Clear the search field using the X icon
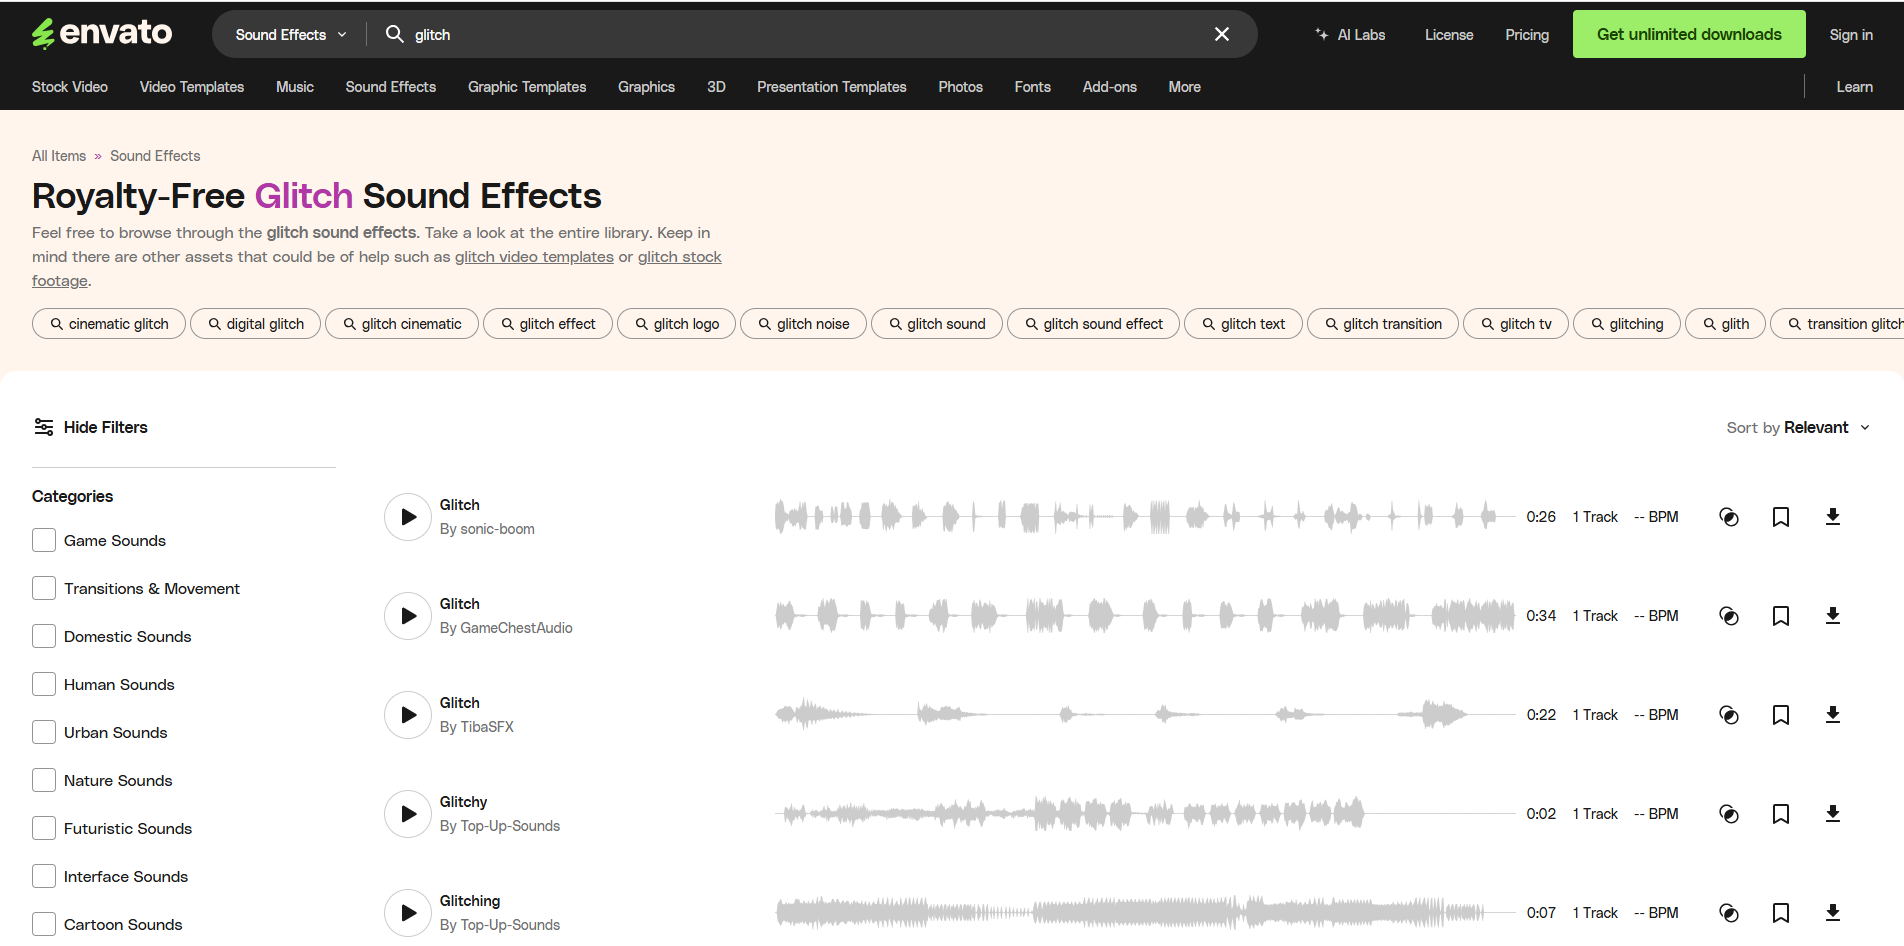The height and width of the screenshot is (946, 1904). [x=1221, y=33]
